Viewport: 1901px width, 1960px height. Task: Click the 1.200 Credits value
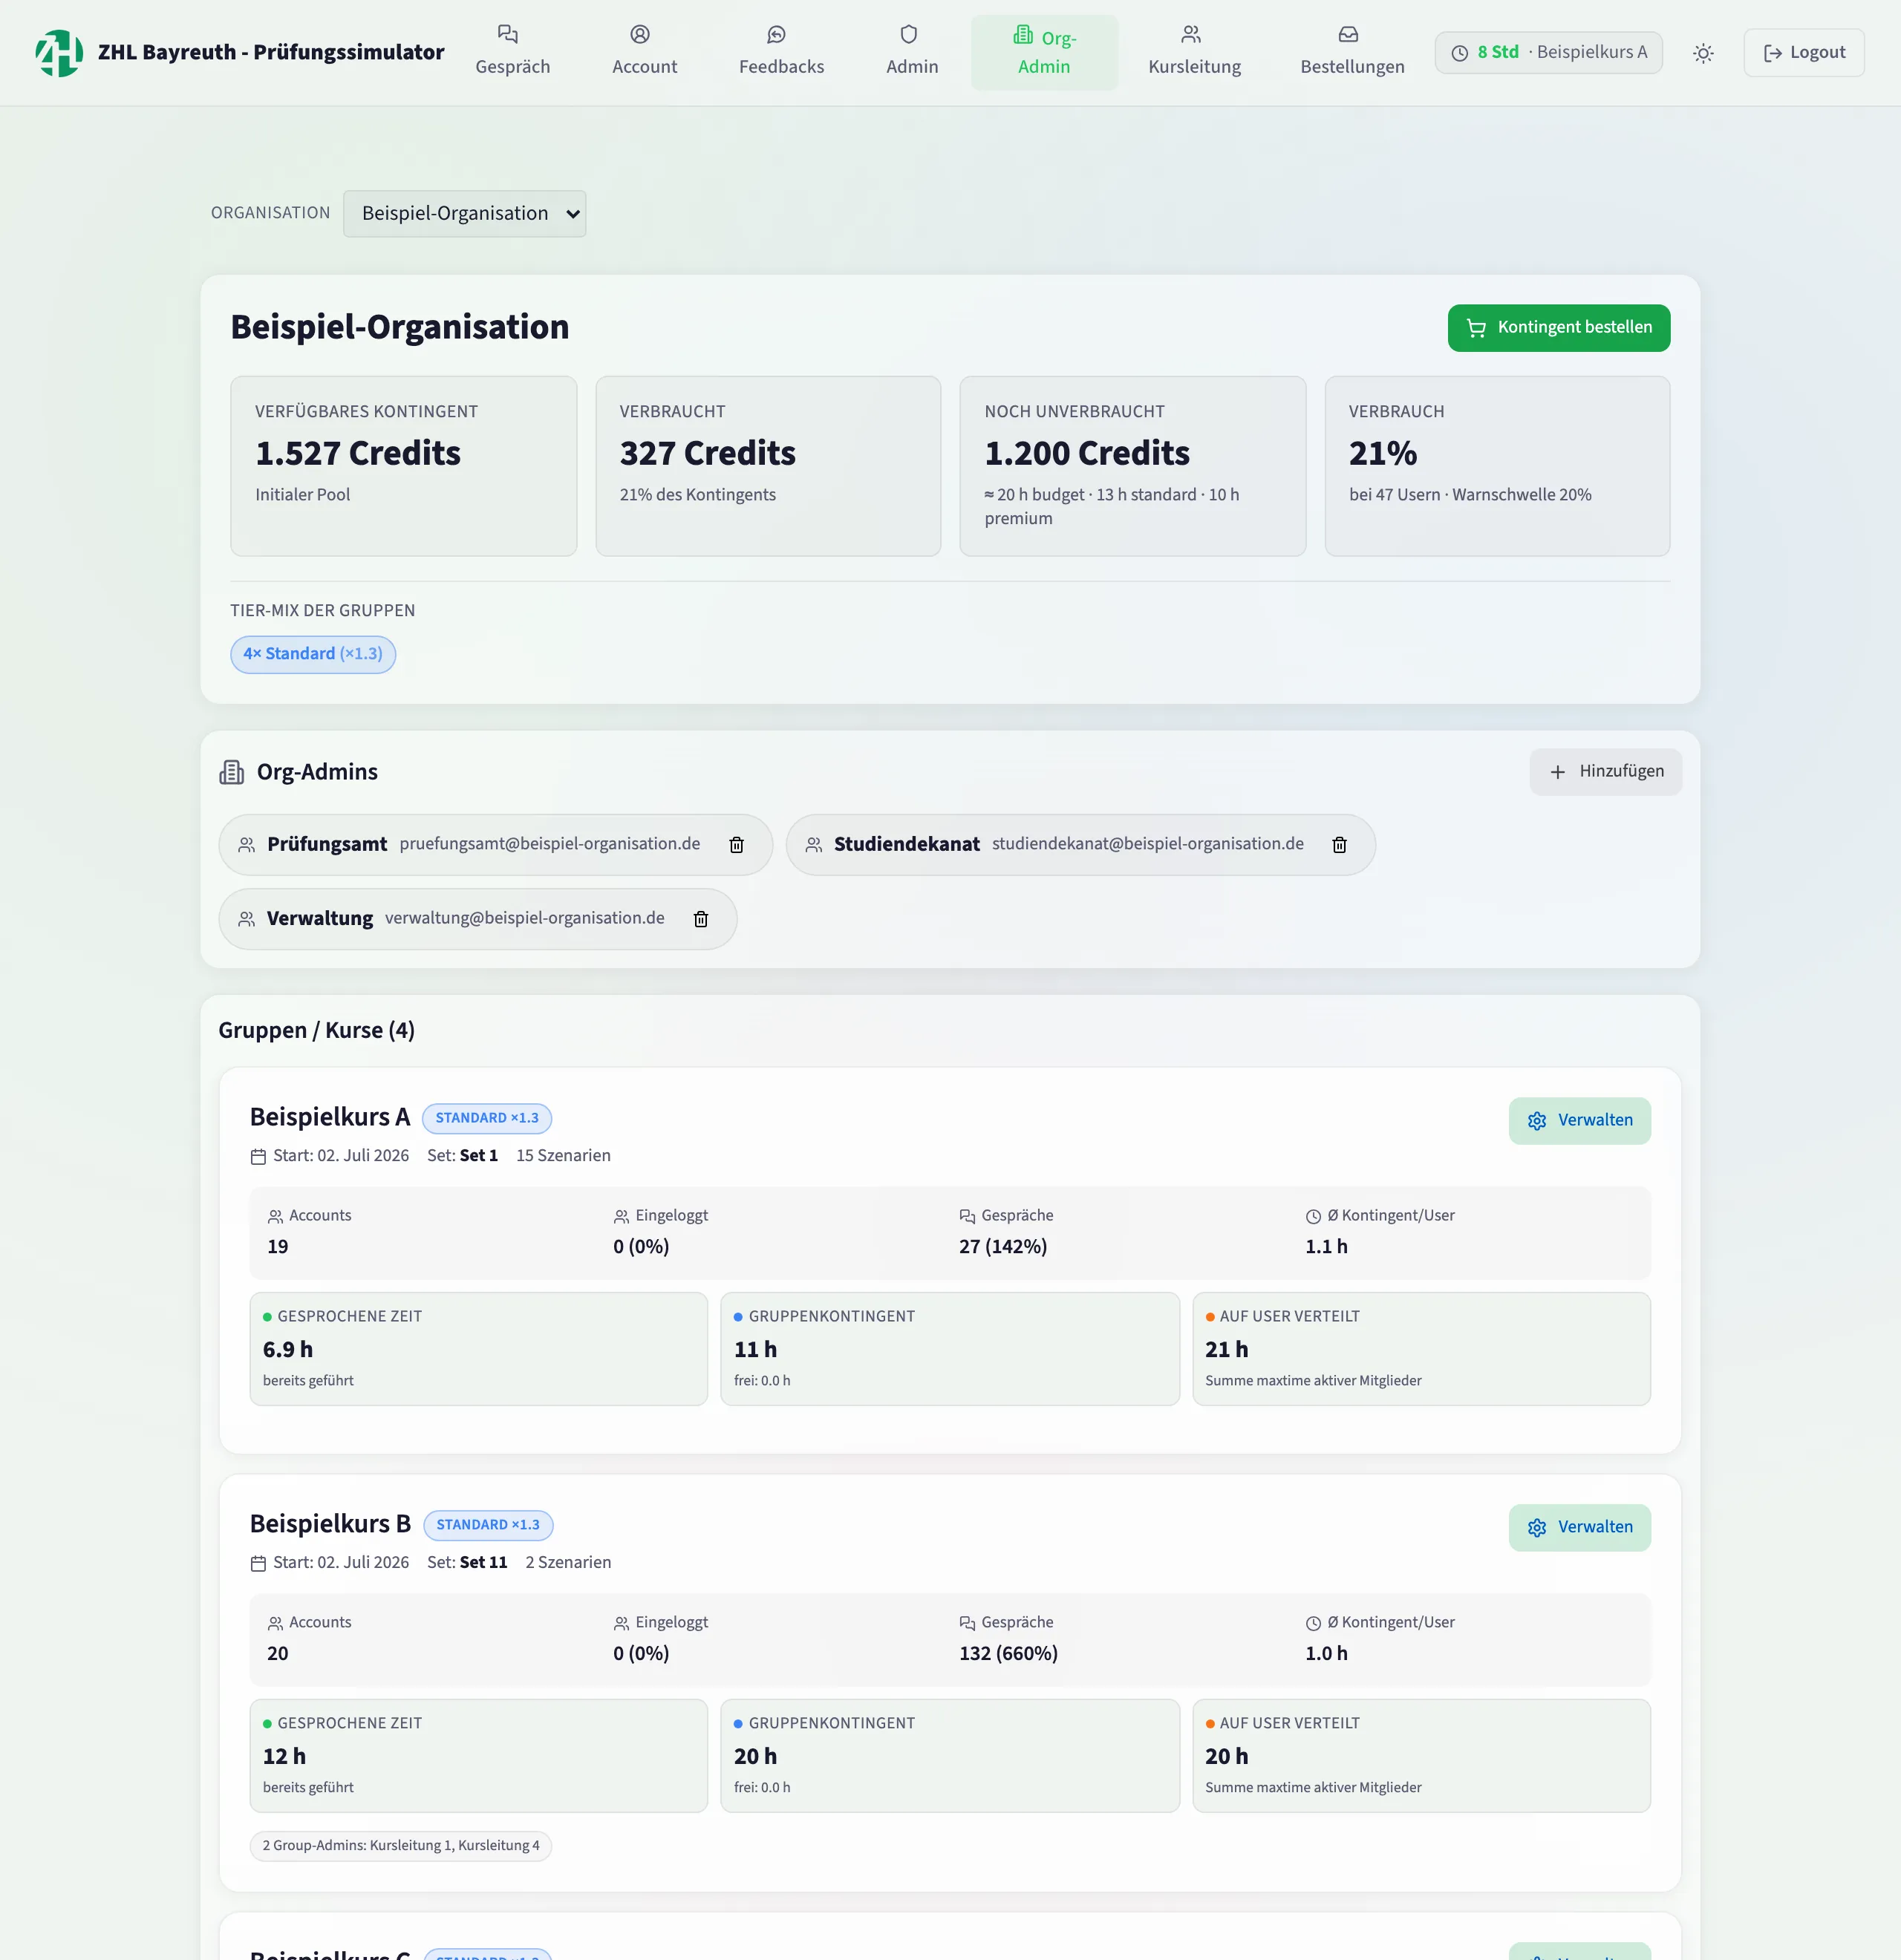click(x=1087, y=454)
